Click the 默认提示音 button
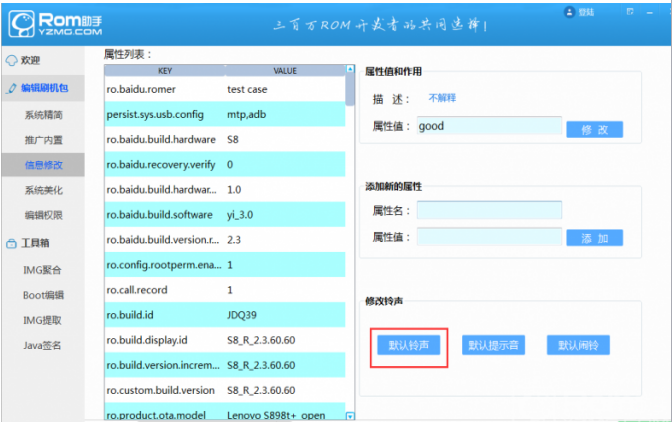 (493, 345)
